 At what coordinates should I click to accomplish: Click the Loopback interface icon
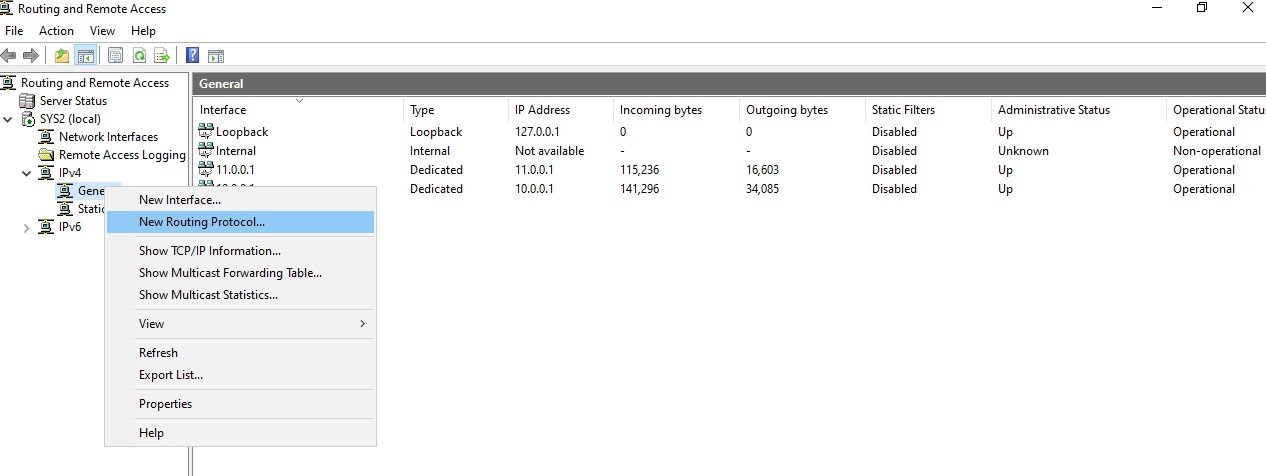(207, 131)
